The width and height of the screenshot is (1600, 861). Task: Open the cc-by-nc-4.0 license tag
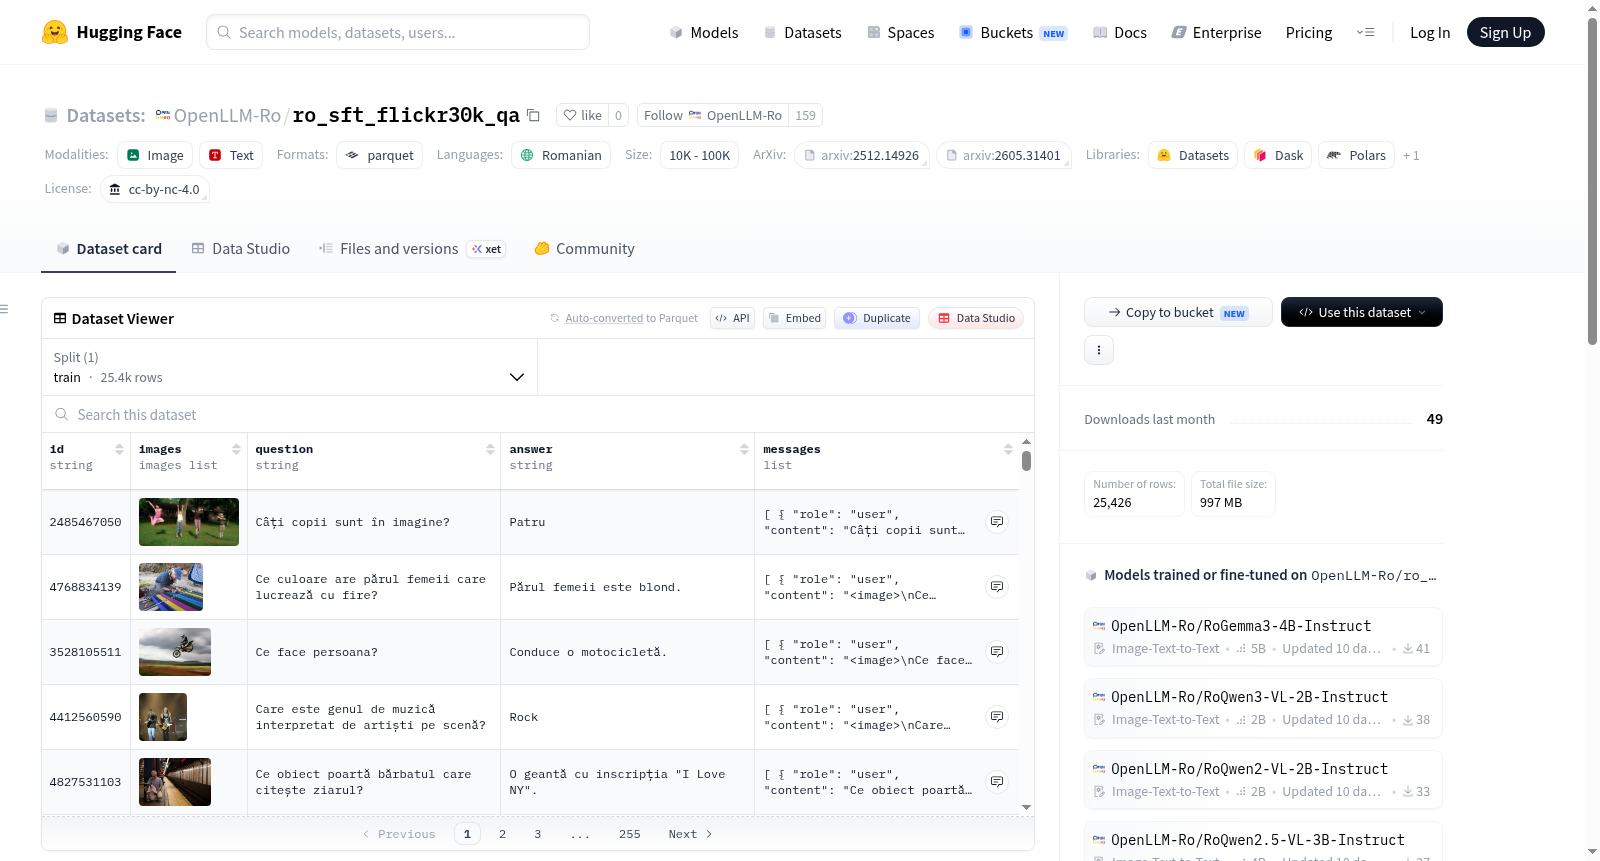154,189
